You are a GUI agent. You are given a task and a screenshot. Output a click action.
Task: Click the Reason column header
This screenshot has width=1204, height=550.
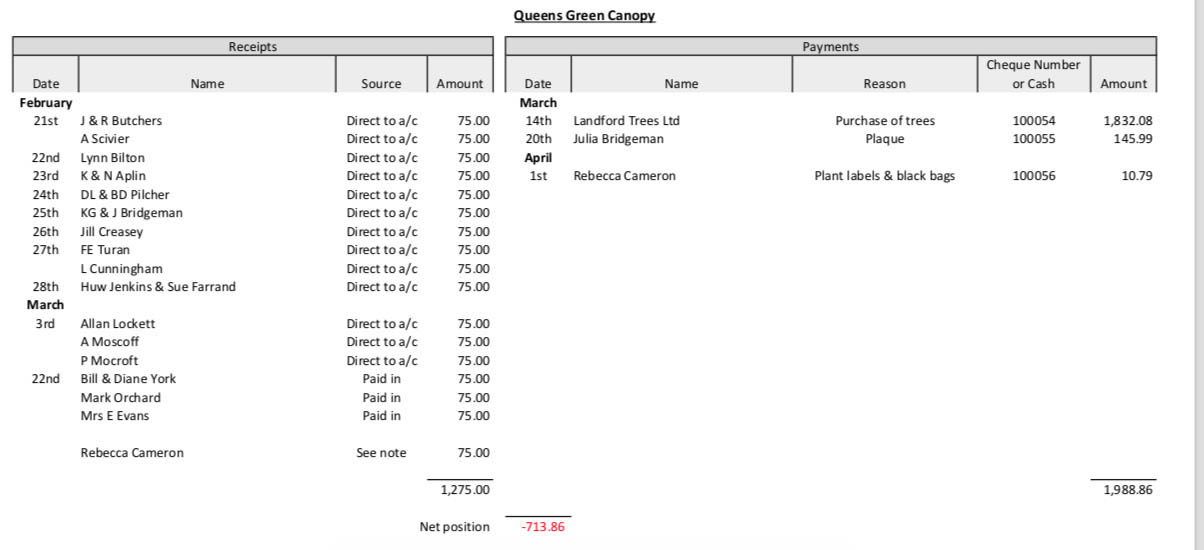[x=884, y=84]
